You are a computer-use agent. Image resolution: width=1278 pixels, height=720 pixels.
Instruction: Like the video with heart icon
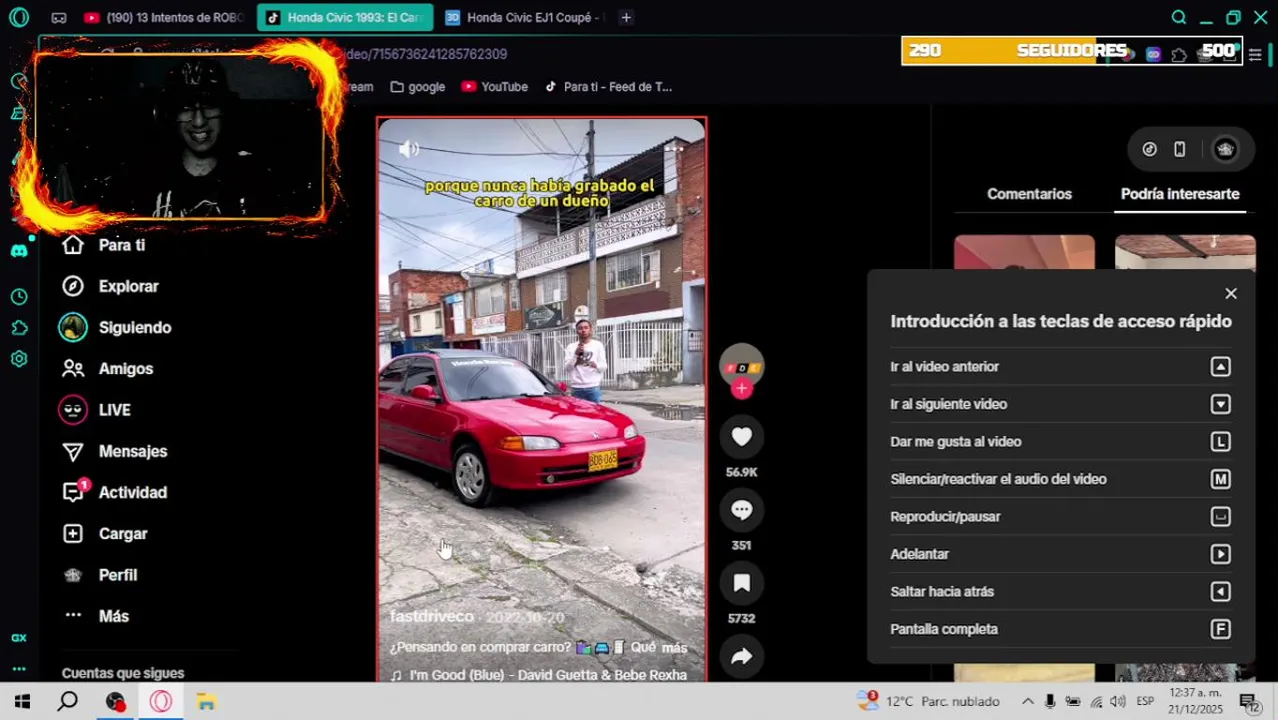(x=741, y=437)
